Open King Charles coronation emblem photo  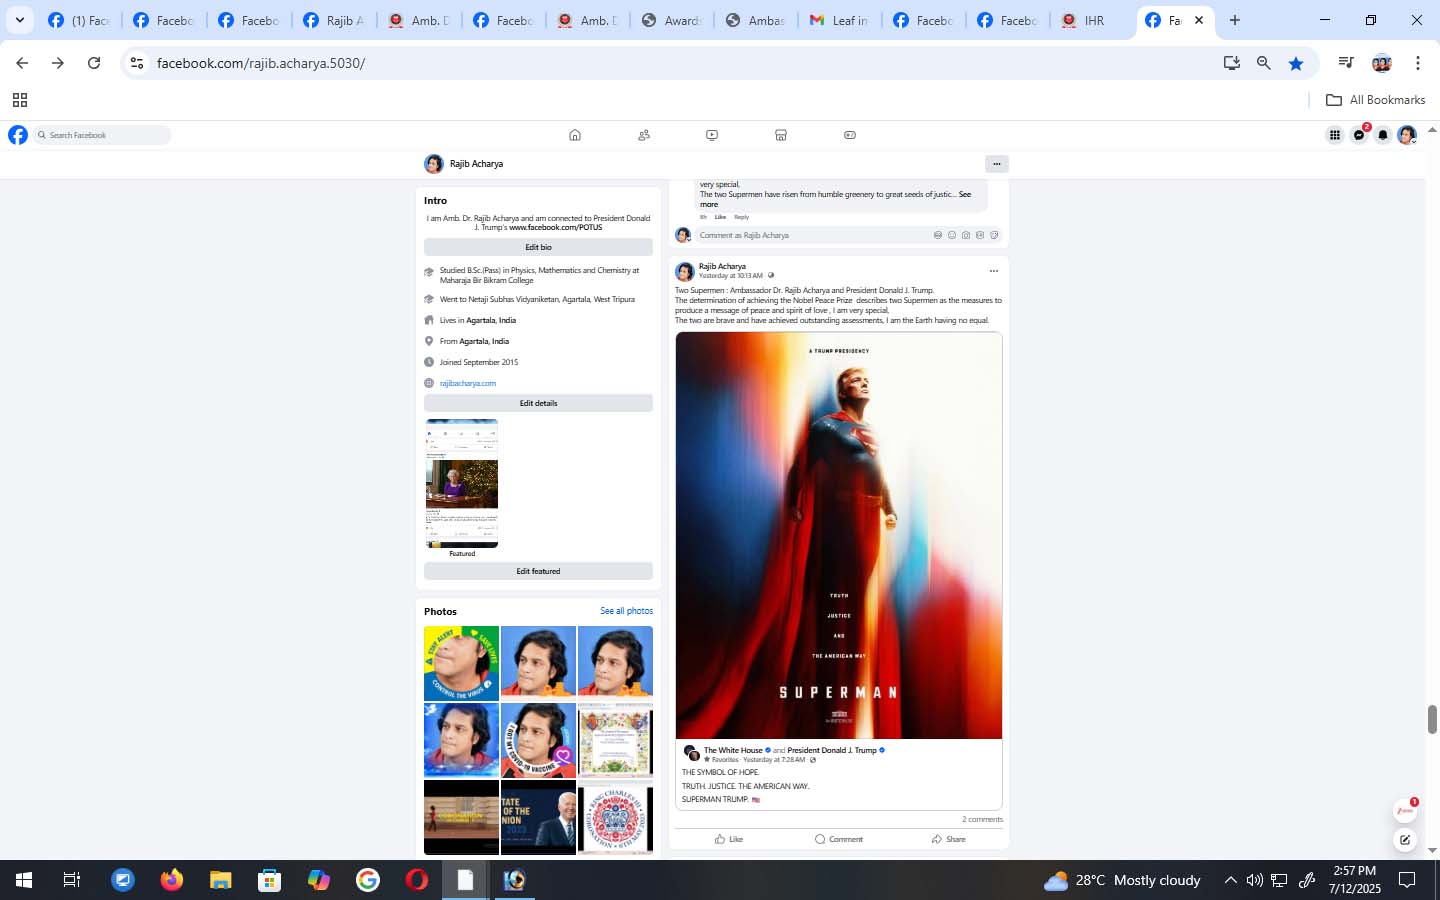pos(615,817)
